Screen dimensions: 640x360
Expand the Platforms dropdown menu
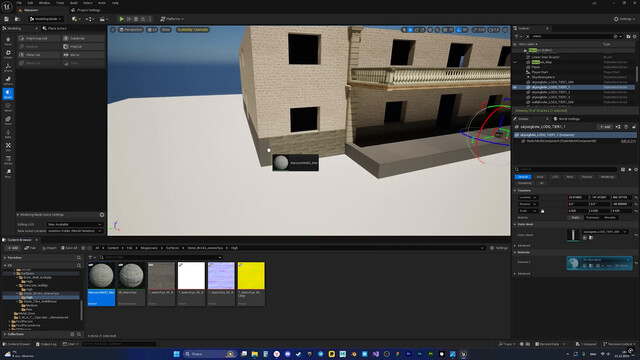[x=172, y=19]
